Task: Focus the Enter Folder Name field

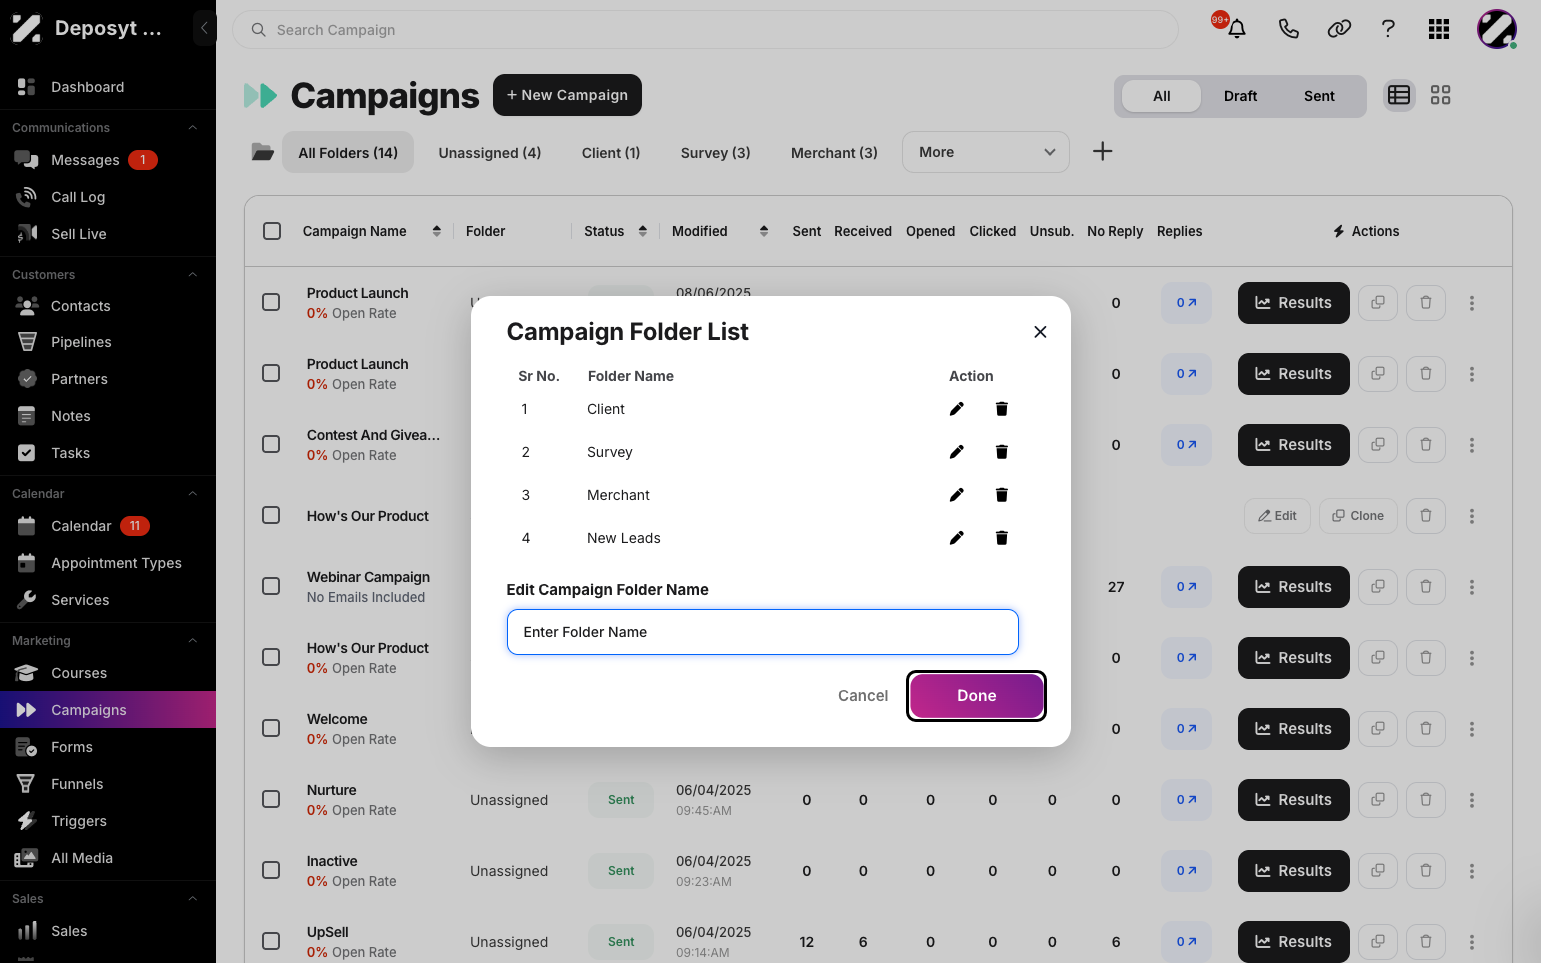Action: pyautogui.click(x=762, y=632)
